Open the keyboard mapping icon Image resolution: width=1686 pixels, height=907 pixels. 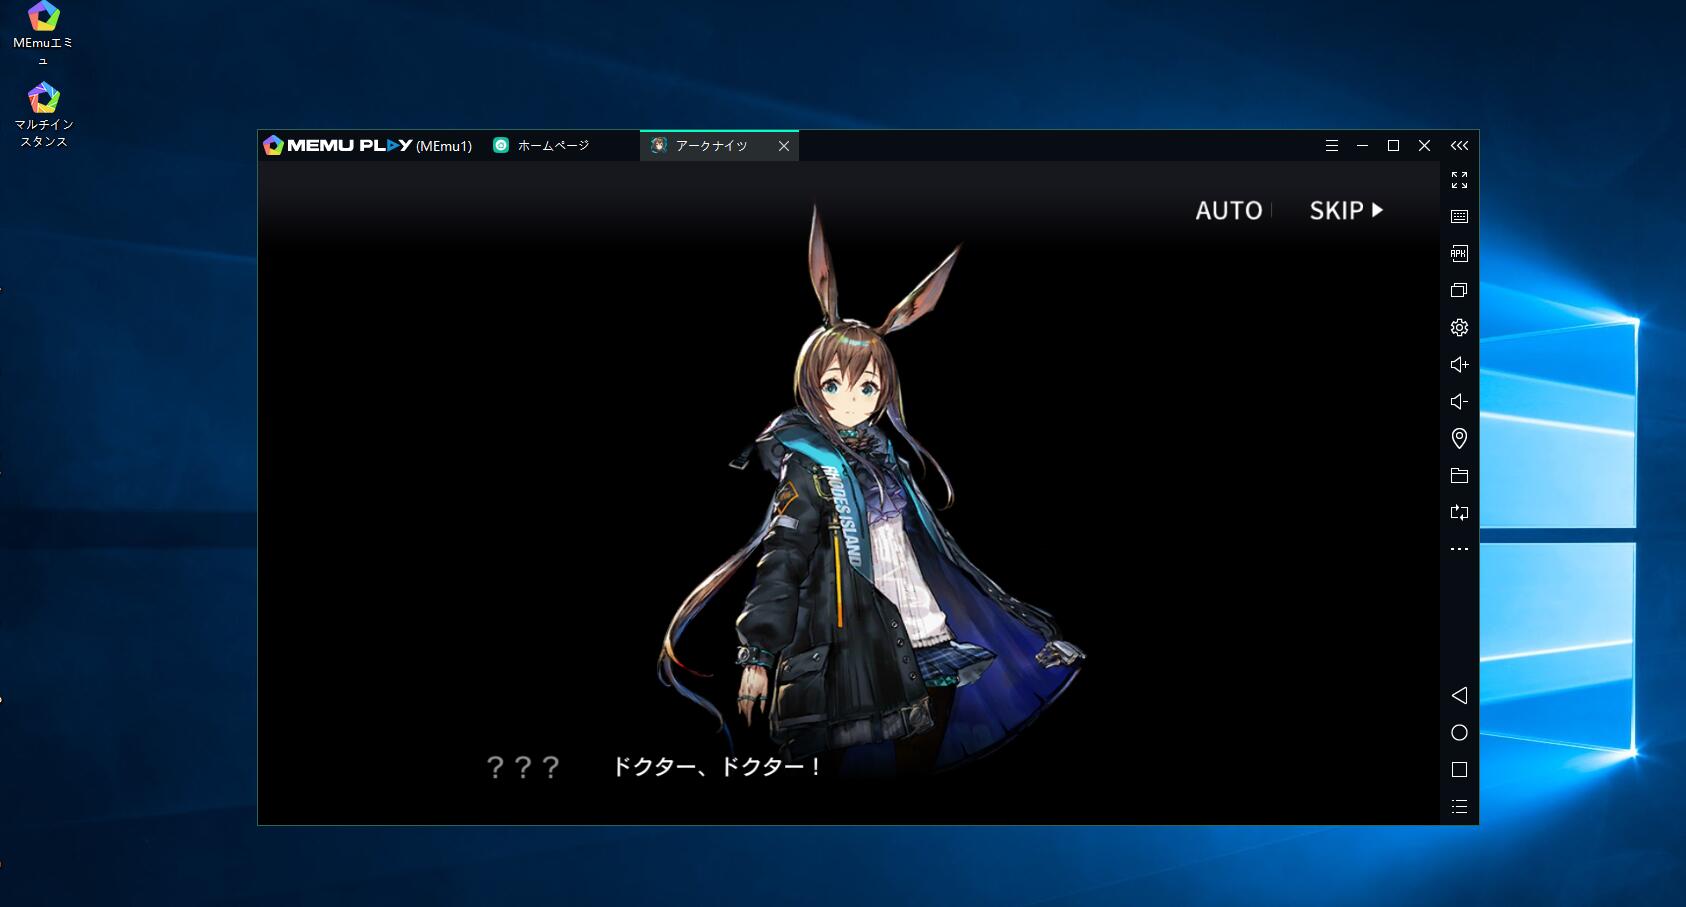[x=1459, y=217]
